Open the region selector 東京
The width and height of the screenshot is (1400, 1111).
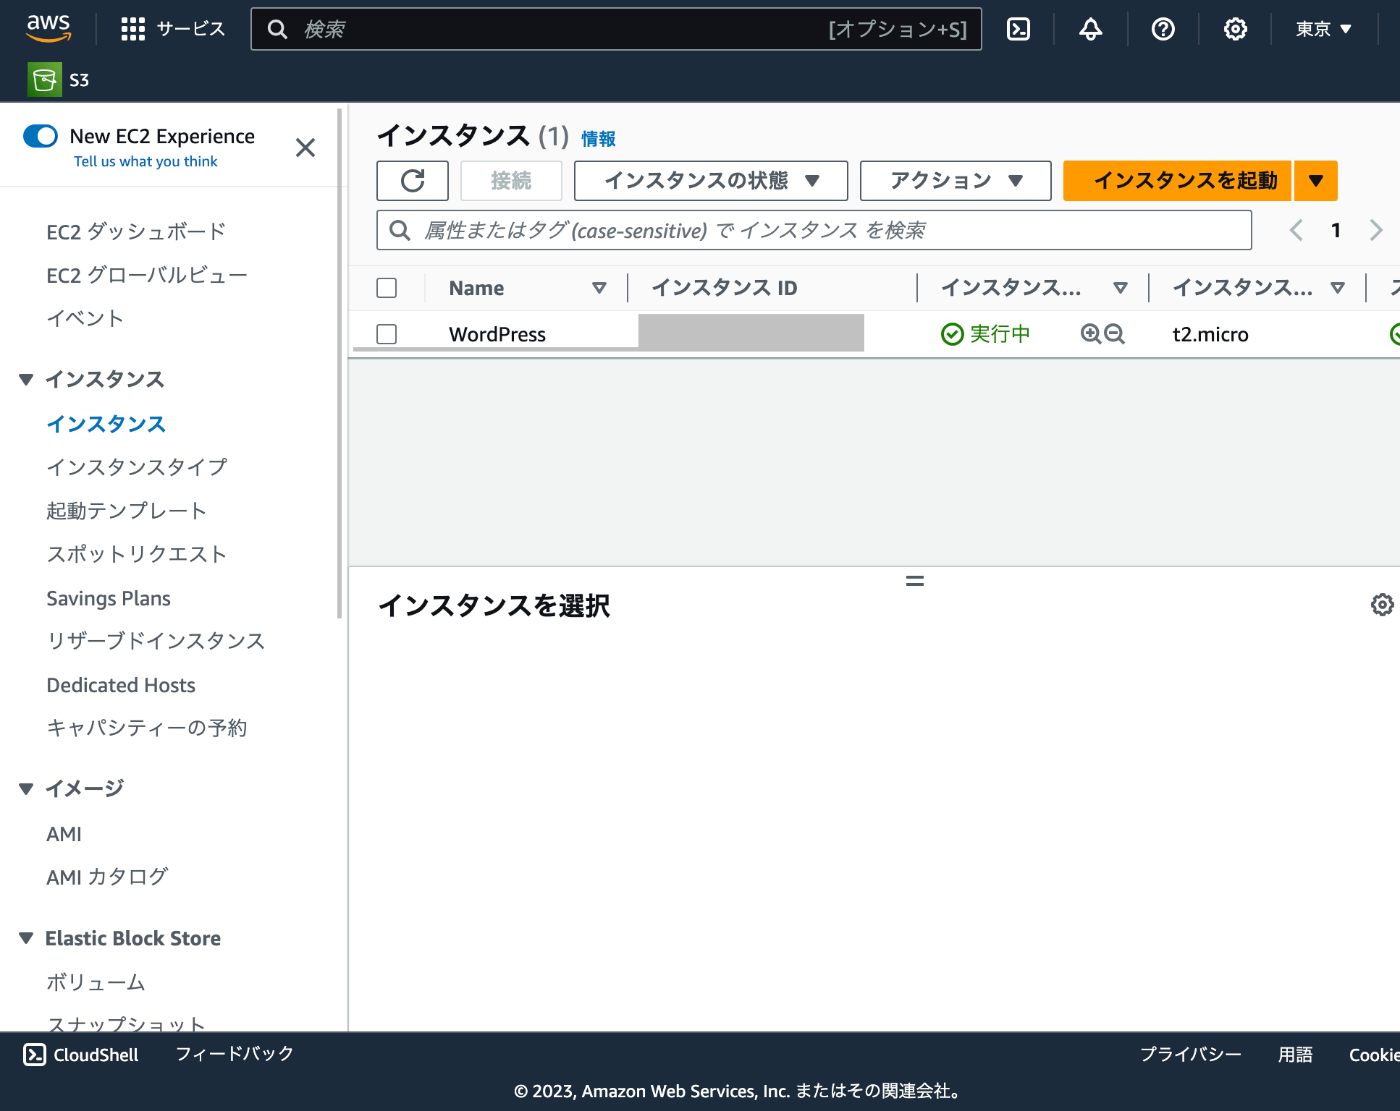point(1324,29)
